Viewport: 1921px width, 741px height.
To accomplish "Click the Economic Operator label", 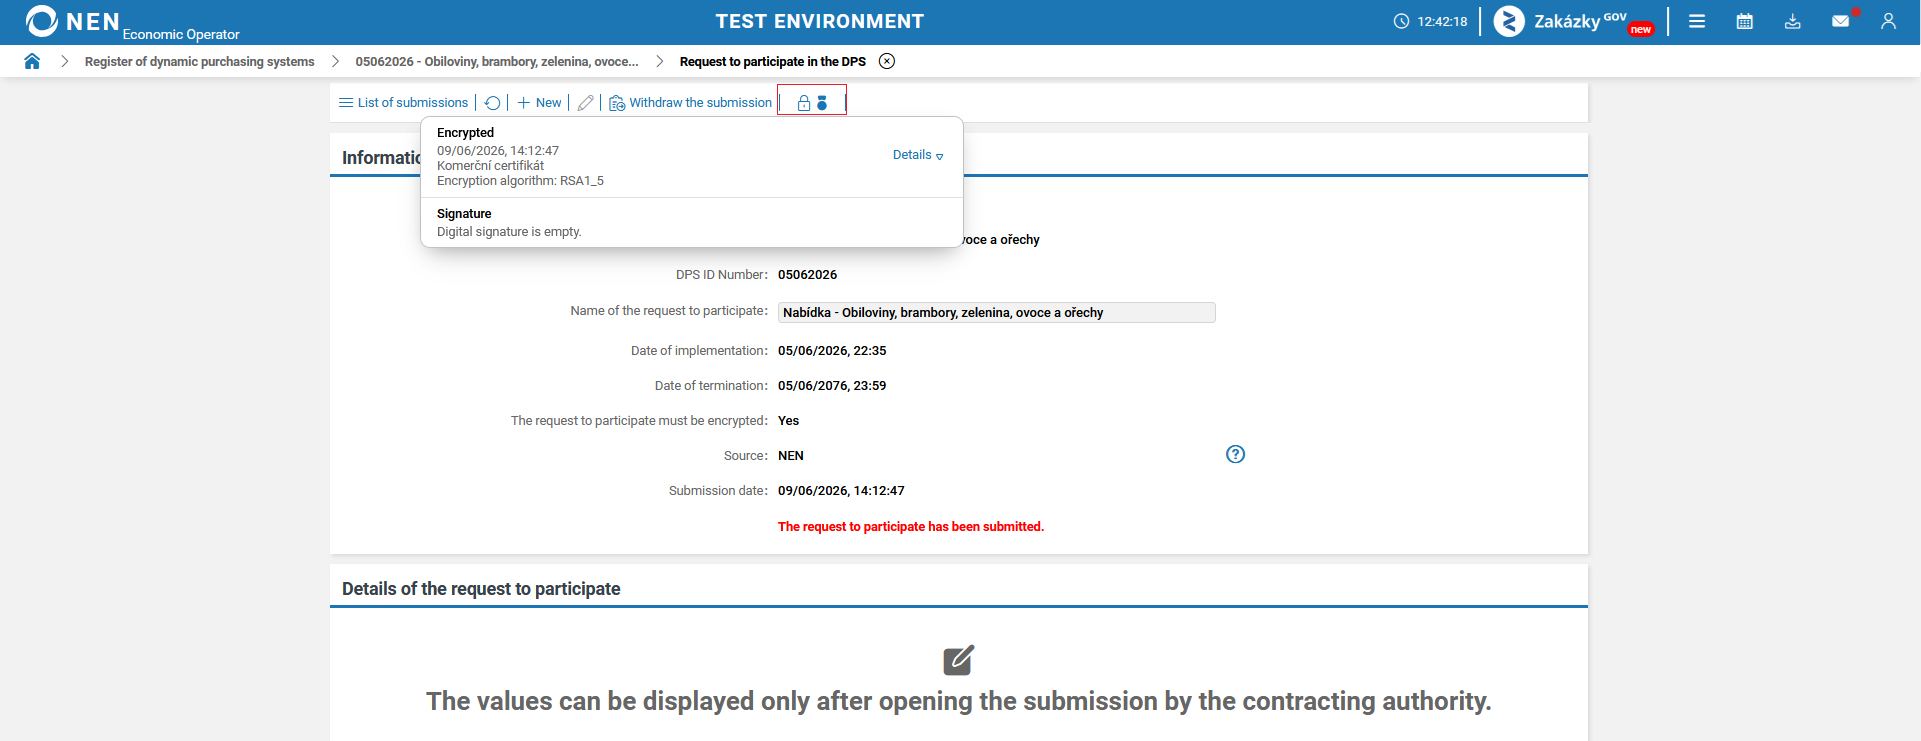I will tap(181, 34).
